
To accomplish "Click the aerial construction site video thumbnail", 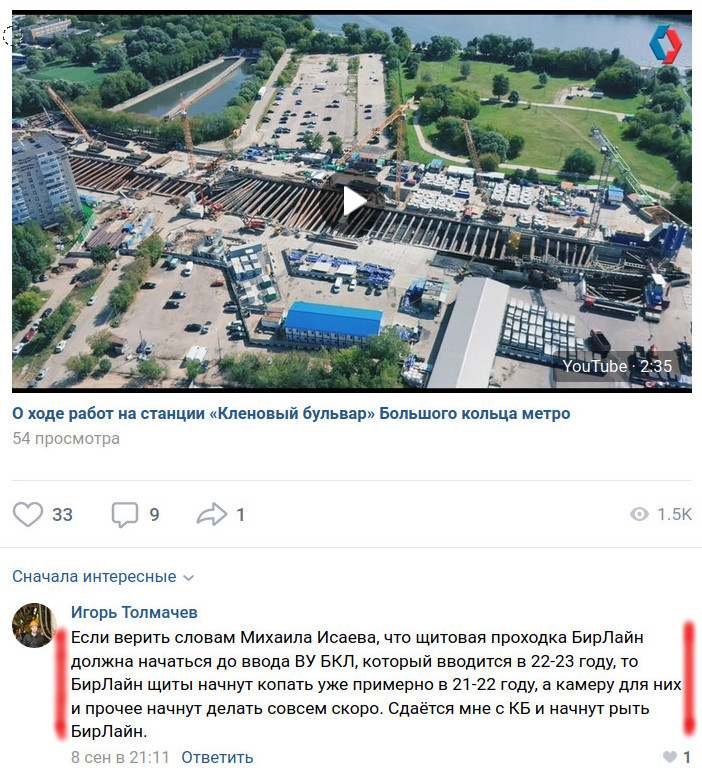I will click(x=351, y=201).
